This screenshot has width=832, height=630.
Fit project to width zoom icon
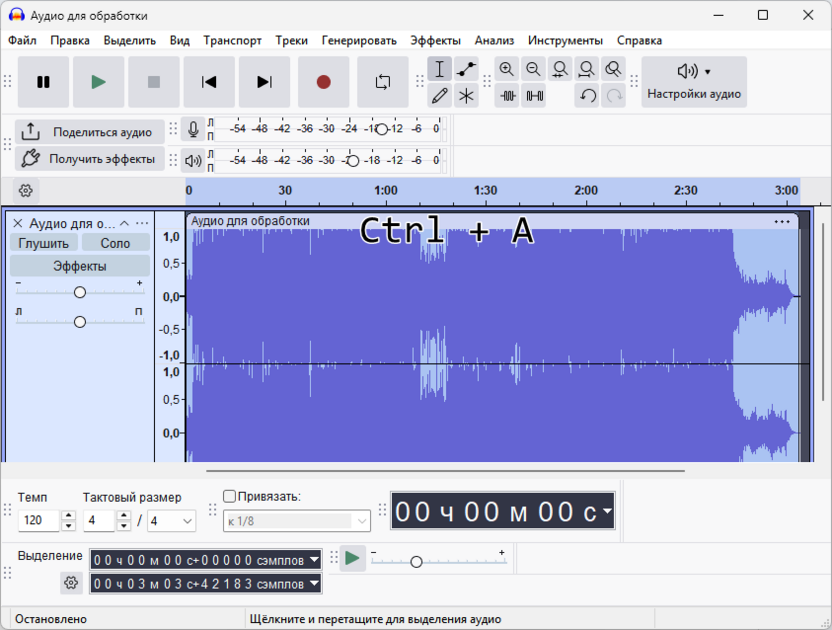pyautogui.click(x=586, y=69)
